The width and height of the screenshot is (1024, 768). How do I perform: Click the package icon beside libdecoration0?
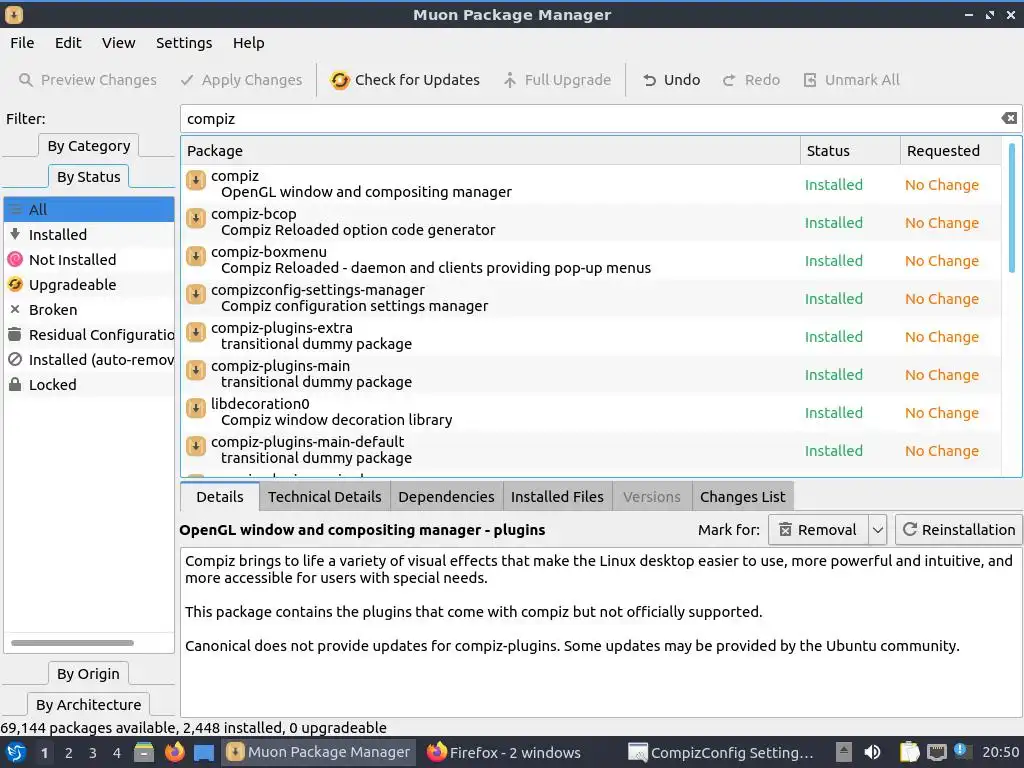point(196,408)
